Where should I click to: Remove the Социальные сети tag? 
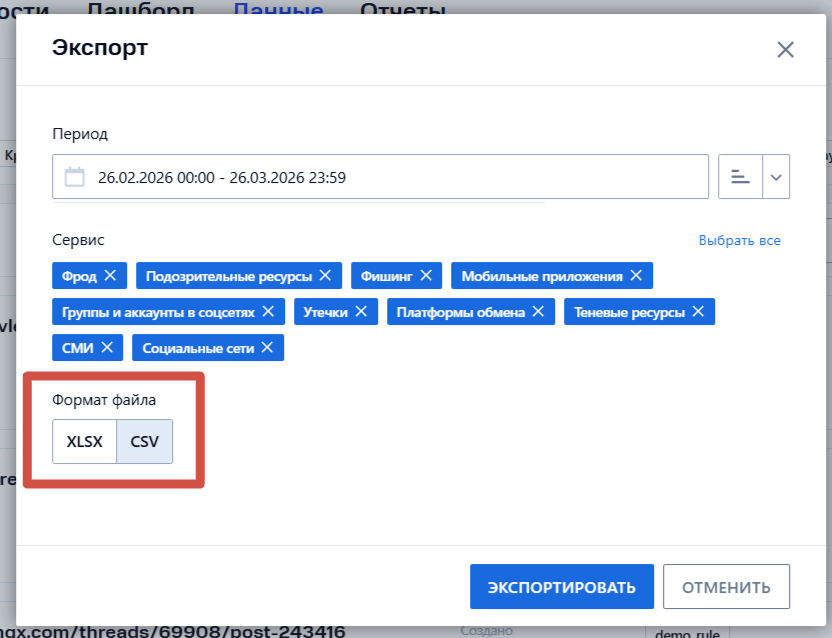point(266,347)
